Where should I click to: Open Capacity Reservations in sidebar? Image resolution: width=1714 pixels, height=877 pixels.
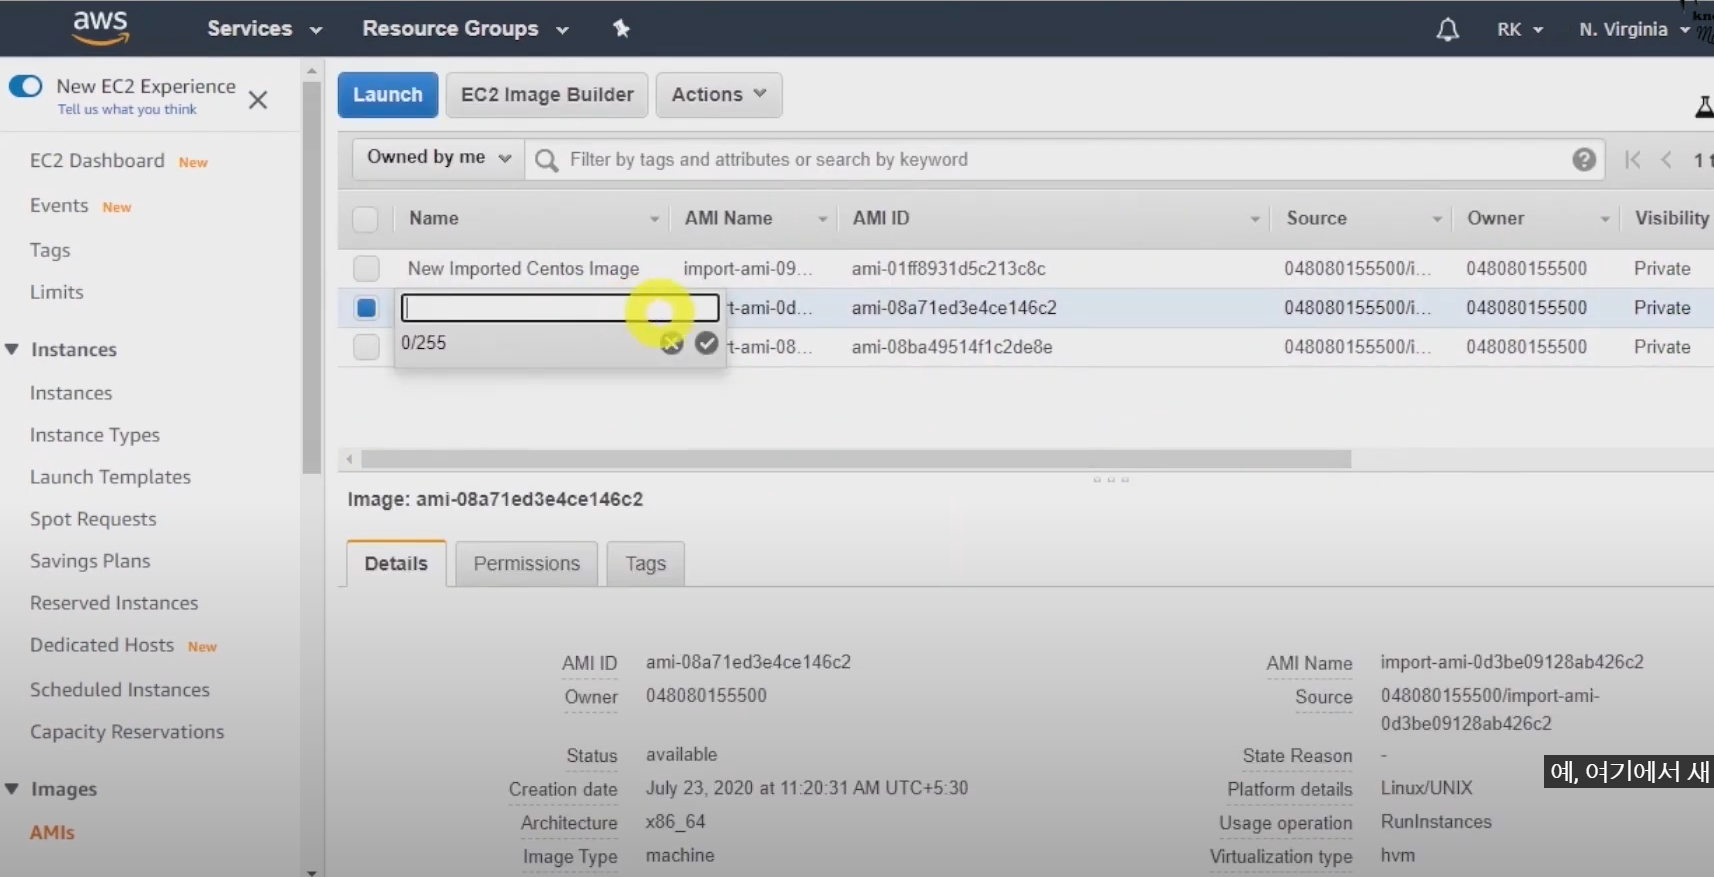pyautogui.click(x=127, y=732)
